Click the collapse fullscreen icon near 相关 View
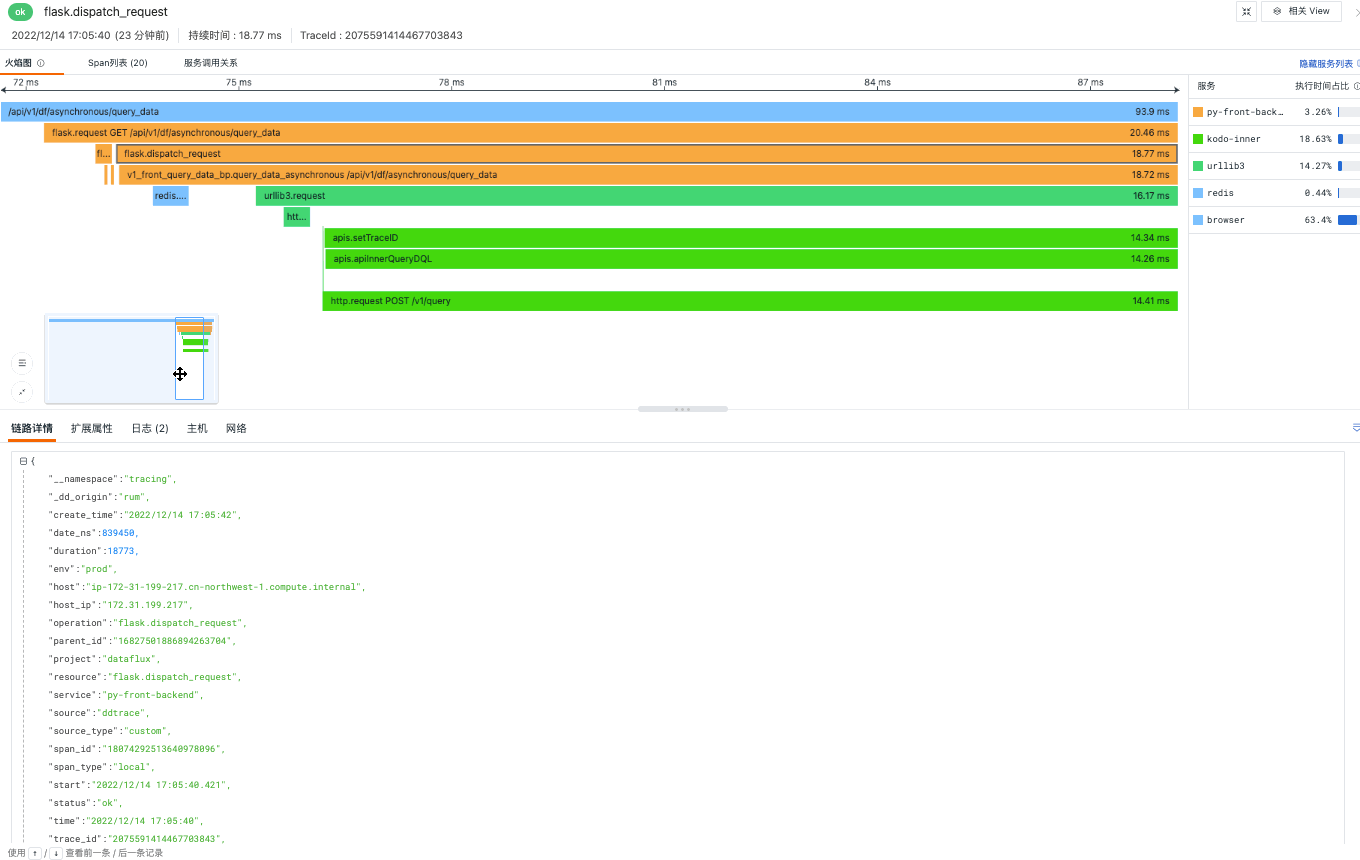 (1246, 11)
